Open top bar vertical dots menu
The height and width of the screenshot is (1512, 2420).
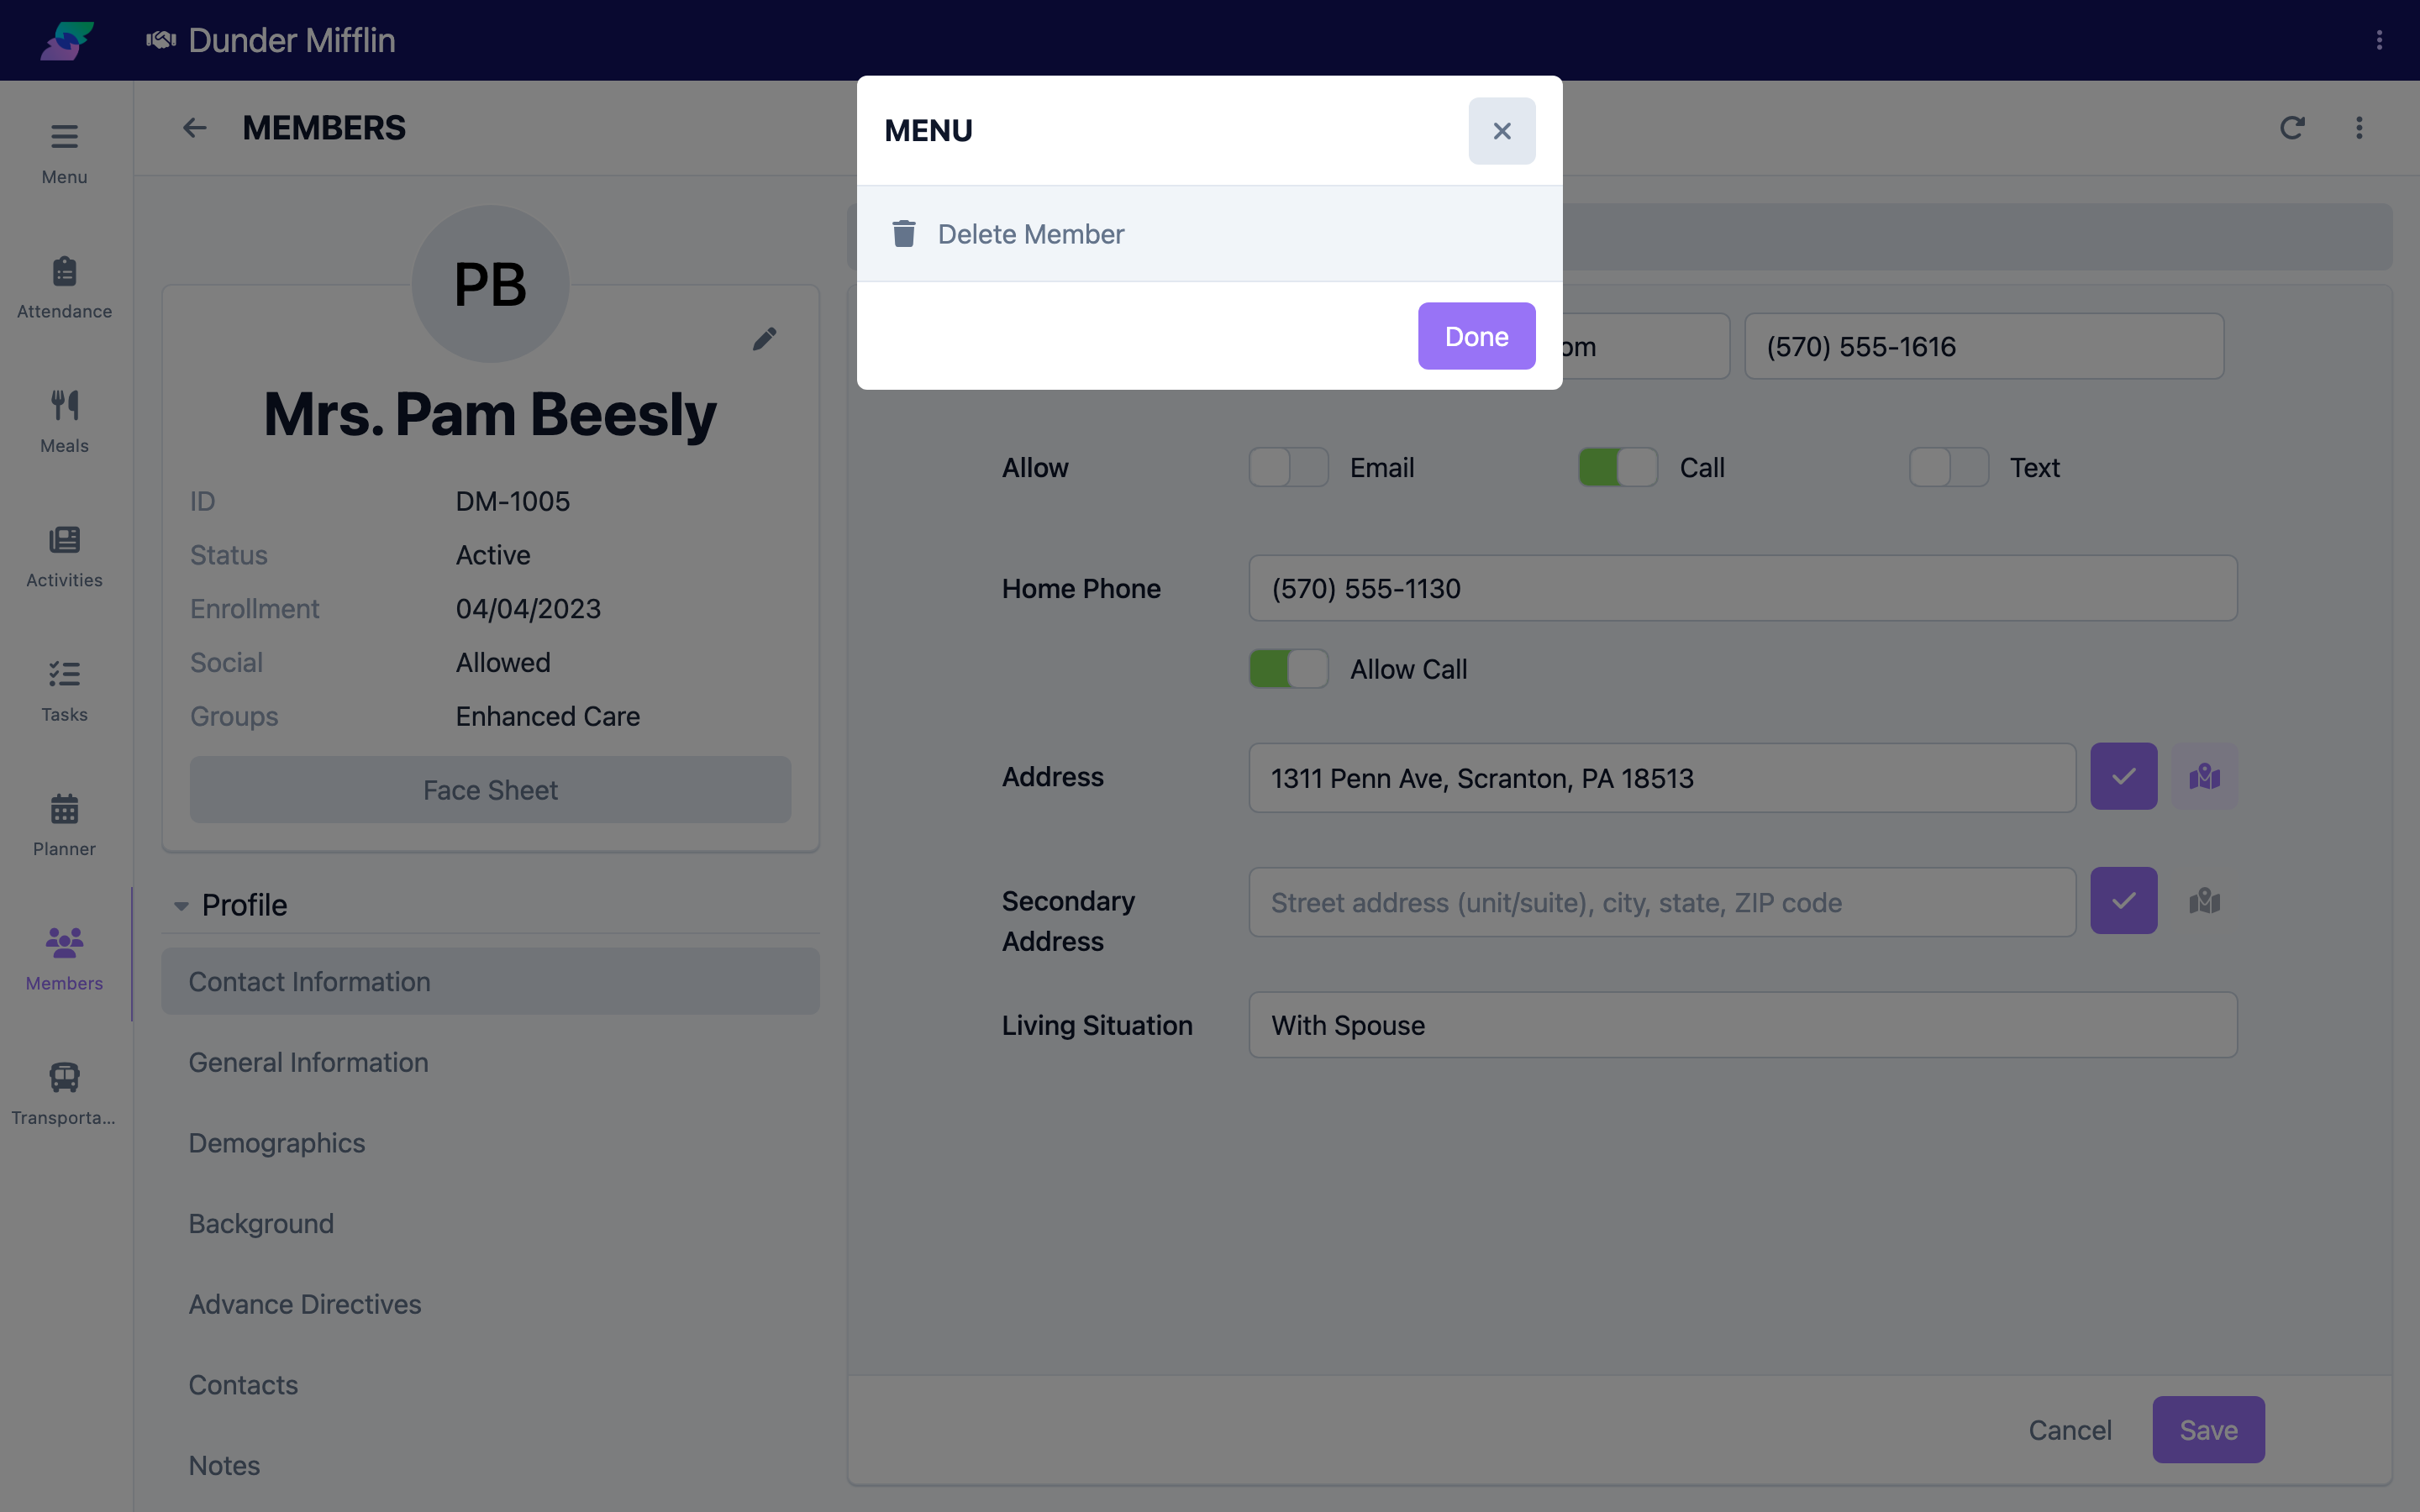point(2379,40)
